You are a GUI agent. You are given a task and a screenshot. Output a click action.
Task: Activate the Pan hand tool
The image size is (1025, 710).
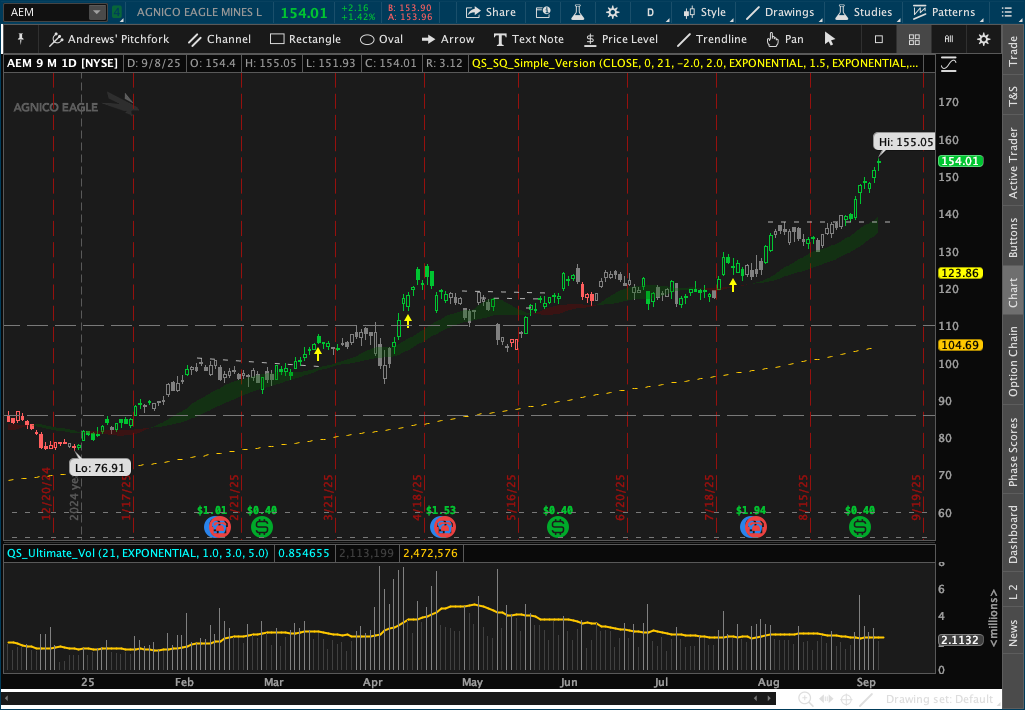click(784, 39)
